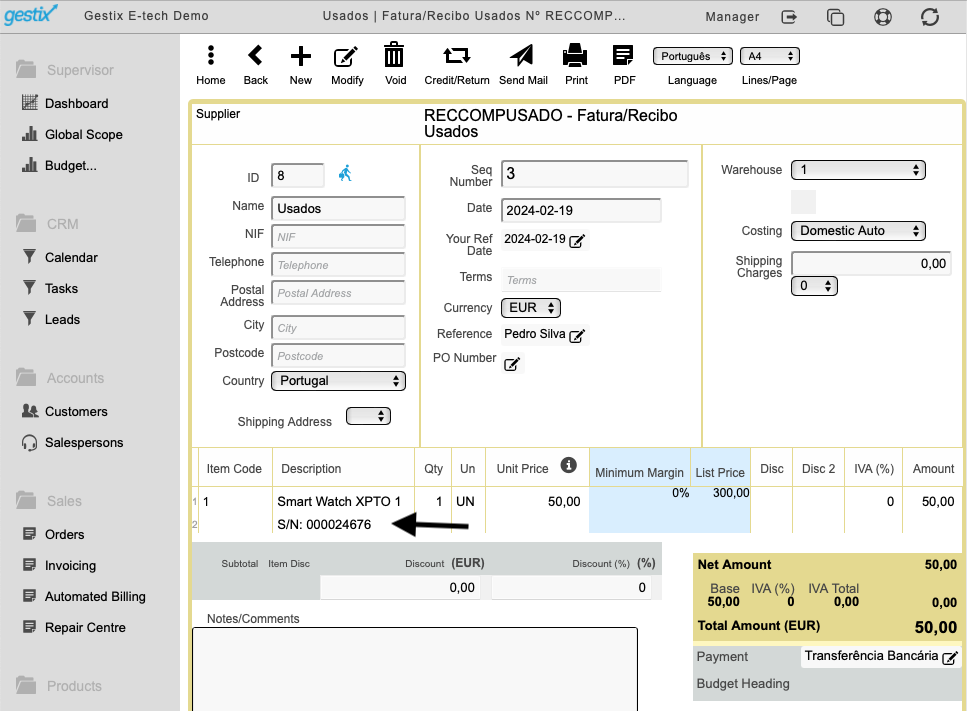Viewport: 967px width, 711px height.
Task: Click the Date field 2024-02-19
Action: tap(581, 210)
